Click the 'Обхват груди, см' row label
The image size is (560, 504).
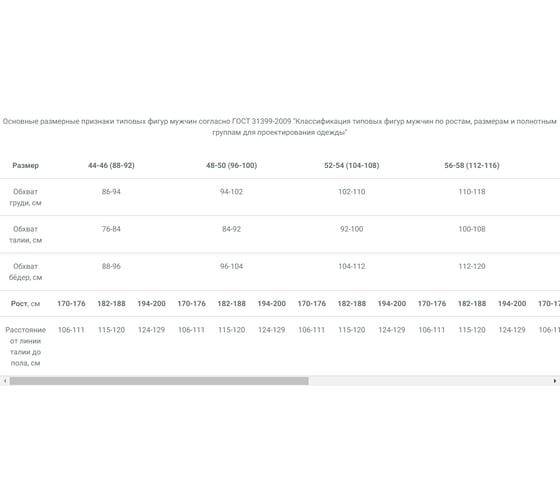(25, 197)
